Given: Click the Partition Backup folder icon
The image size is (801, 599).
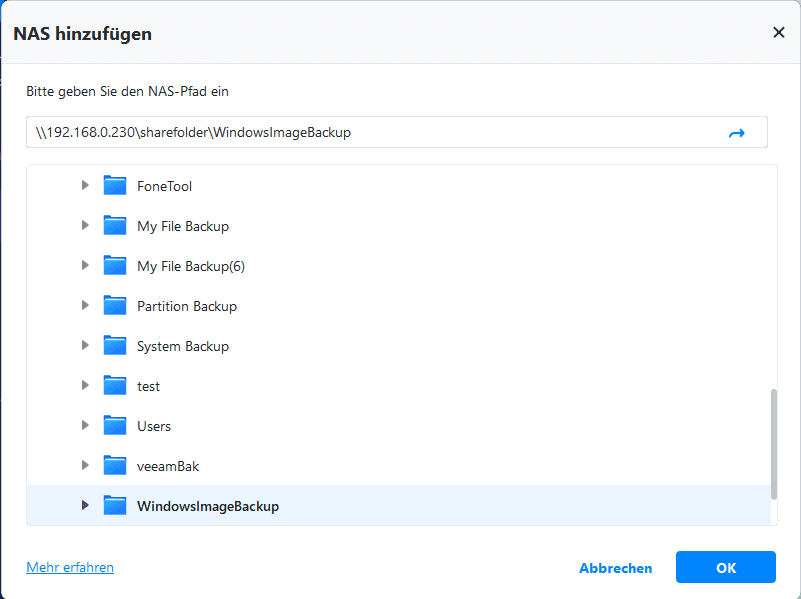Looking at the screenshot, I should pos(115,305).
